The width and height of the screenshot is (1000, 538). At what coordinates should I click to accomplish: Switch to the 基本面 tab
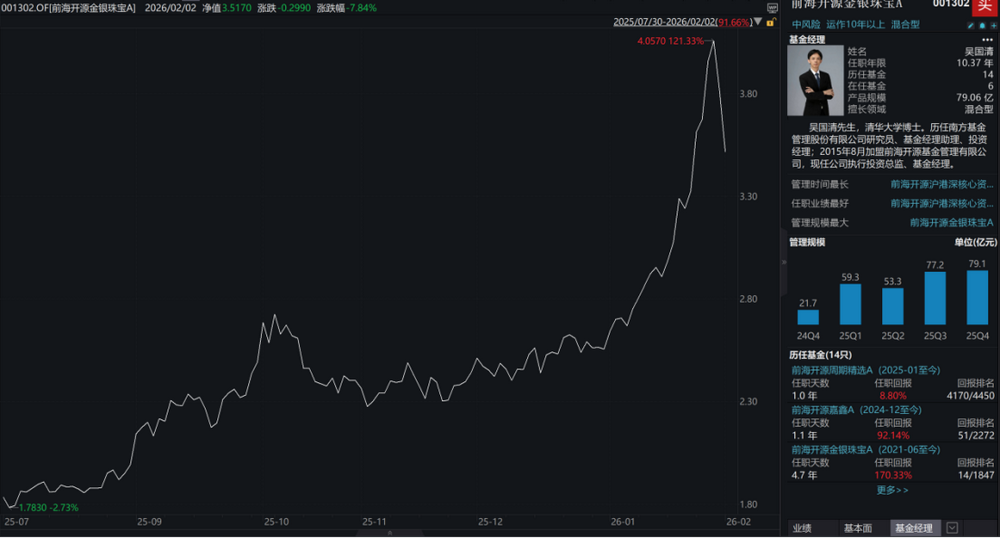click(x=857, y=528)
